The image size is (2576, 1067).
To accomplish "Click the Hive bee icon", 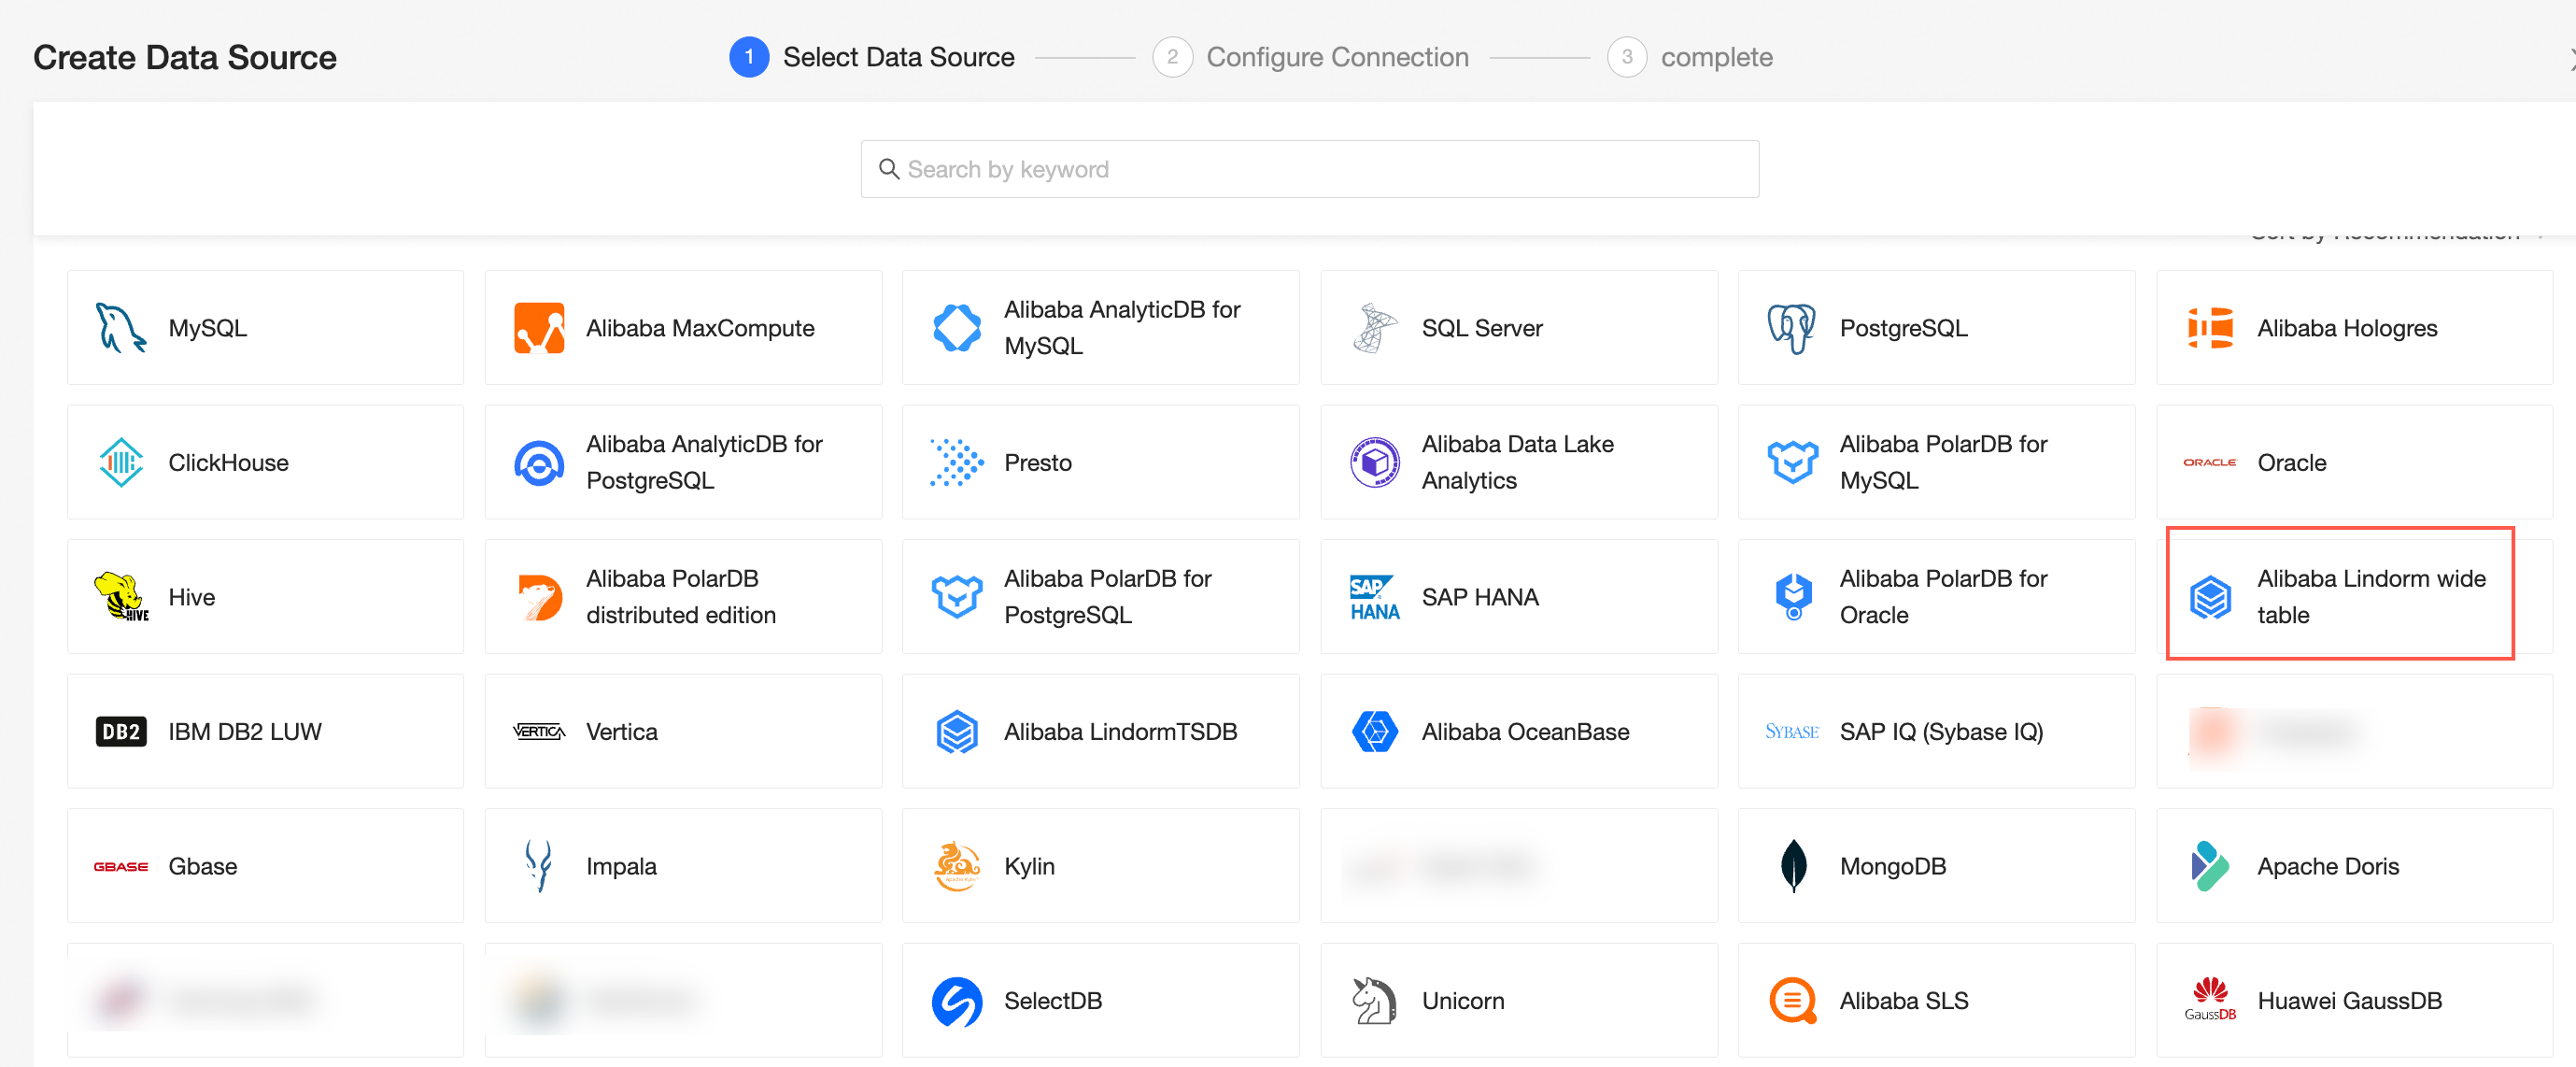I will tap(121, 597).
